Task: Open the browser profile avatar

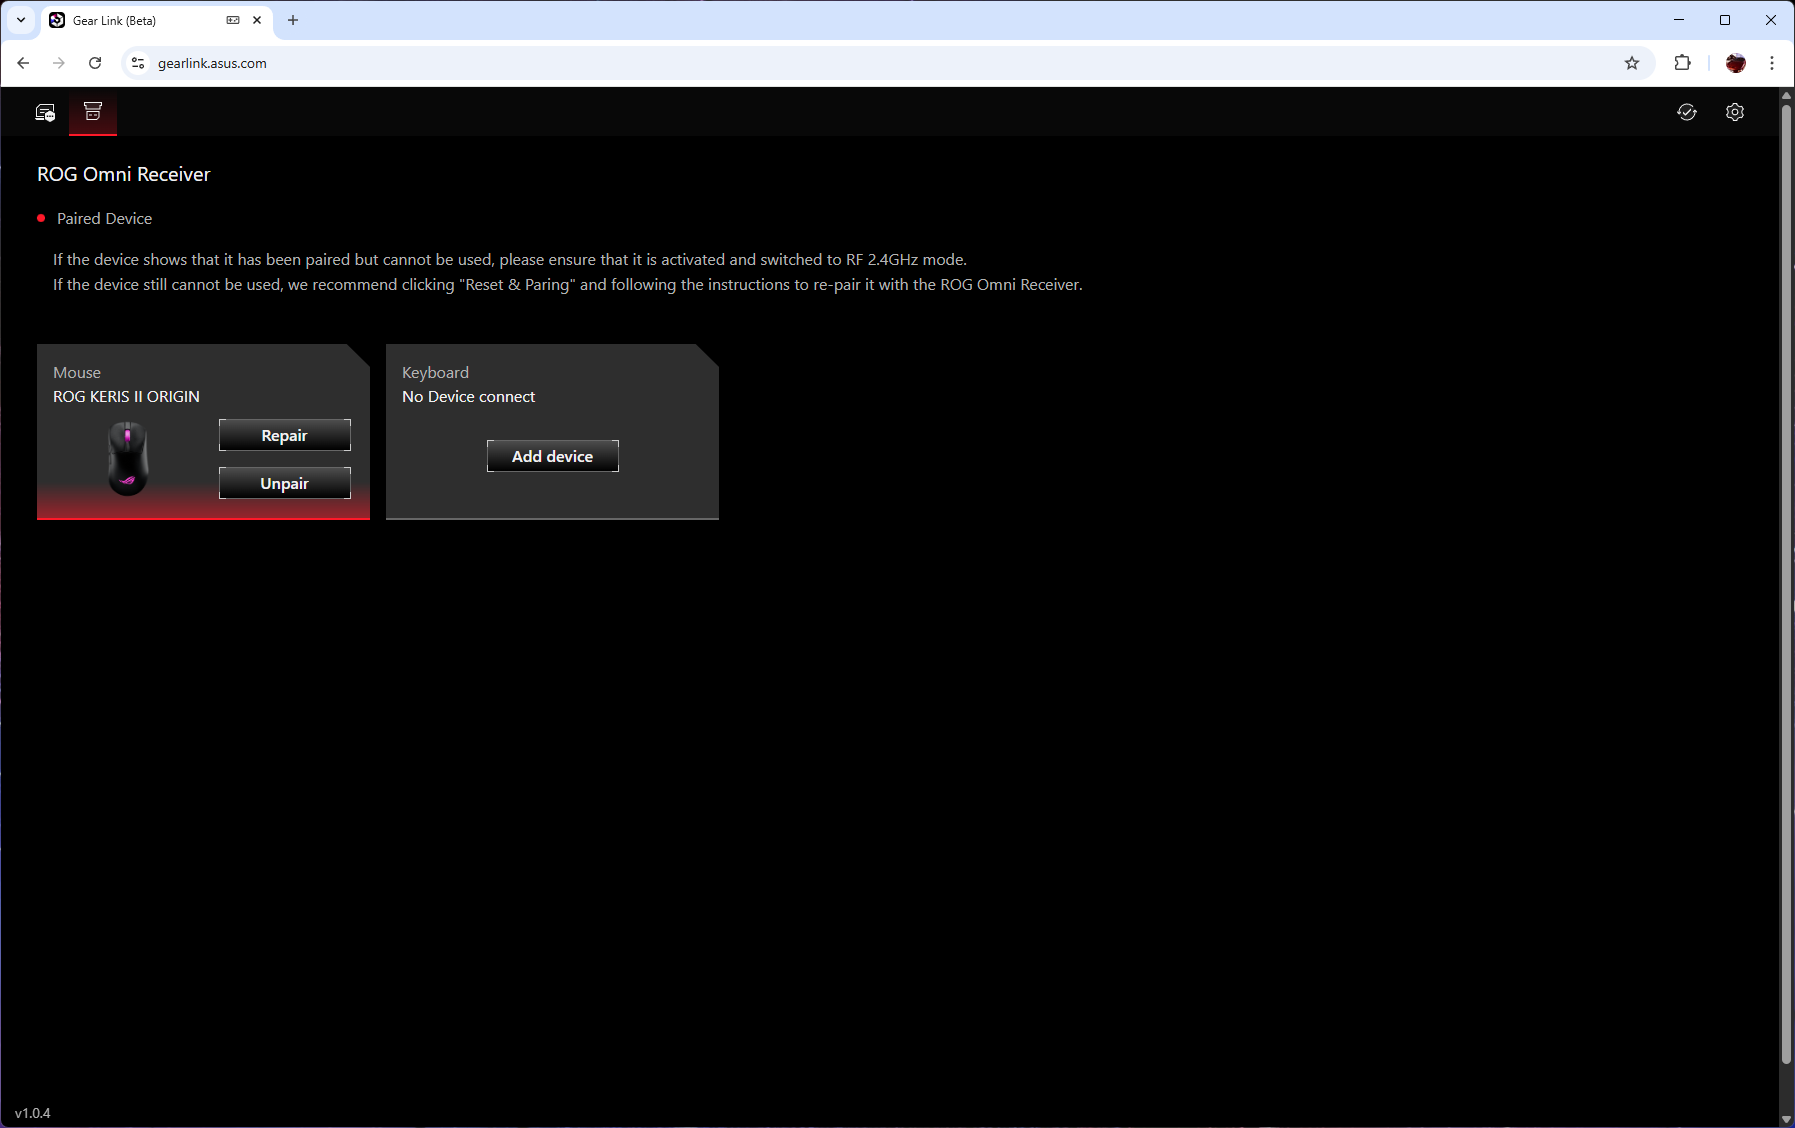Action: [x=1735, y=63]
